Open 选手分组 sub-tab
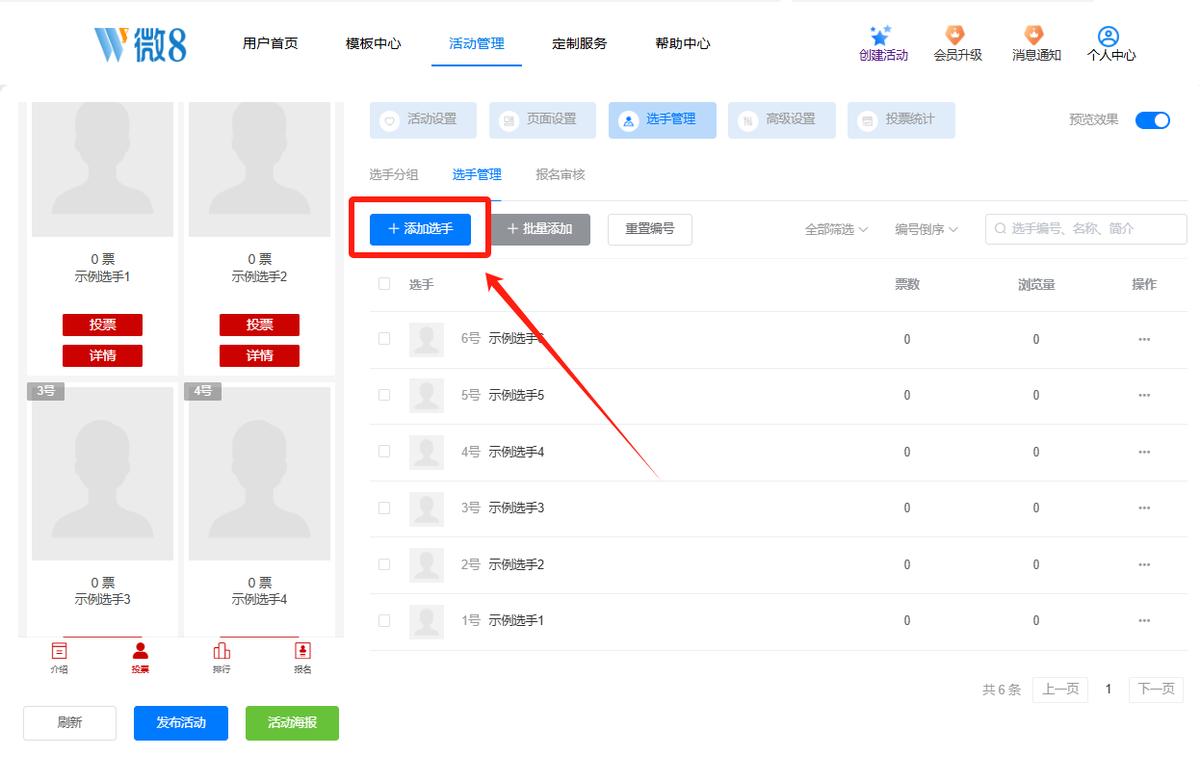This screenshot has height=781, width=1200. click(394, 175)
